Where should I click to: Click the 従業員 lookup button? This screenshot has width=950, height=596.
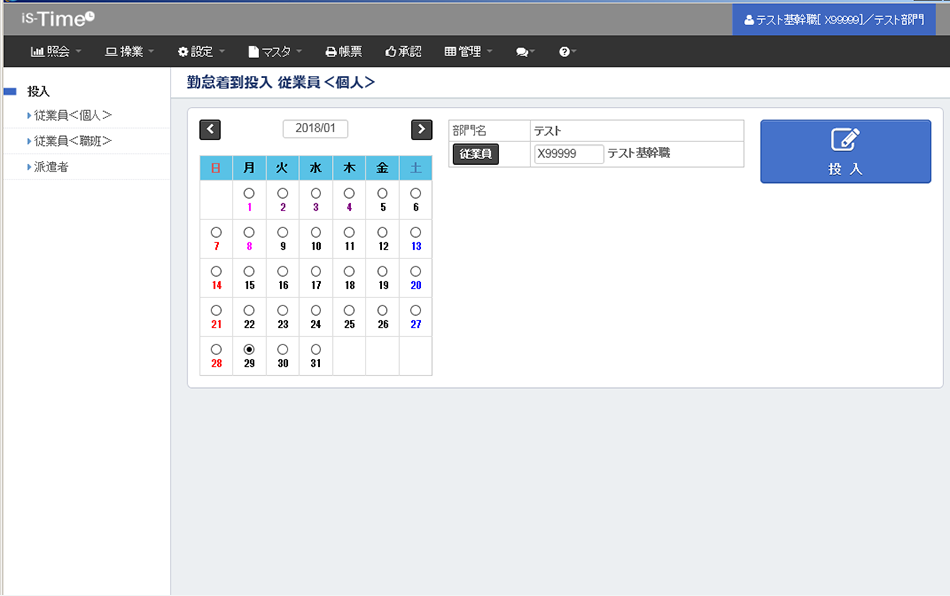476,154
